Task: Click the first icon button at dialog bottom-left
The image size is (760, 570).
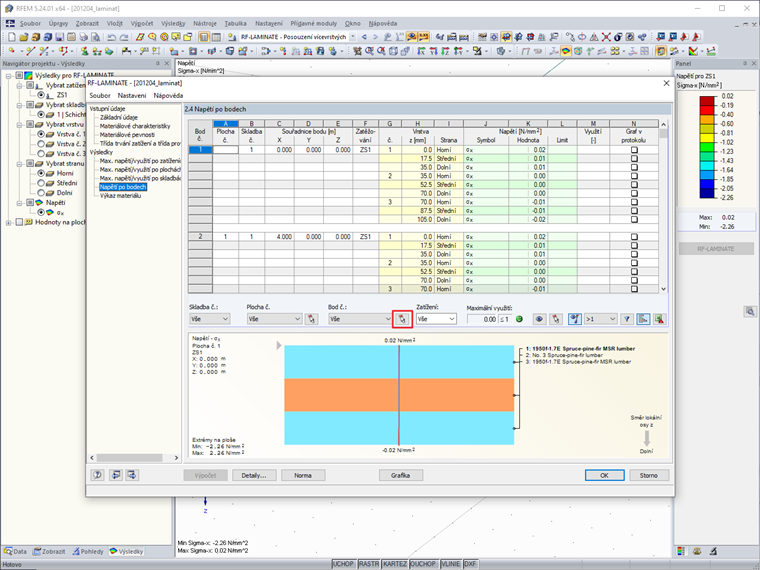Action: (x=99, y=475)
